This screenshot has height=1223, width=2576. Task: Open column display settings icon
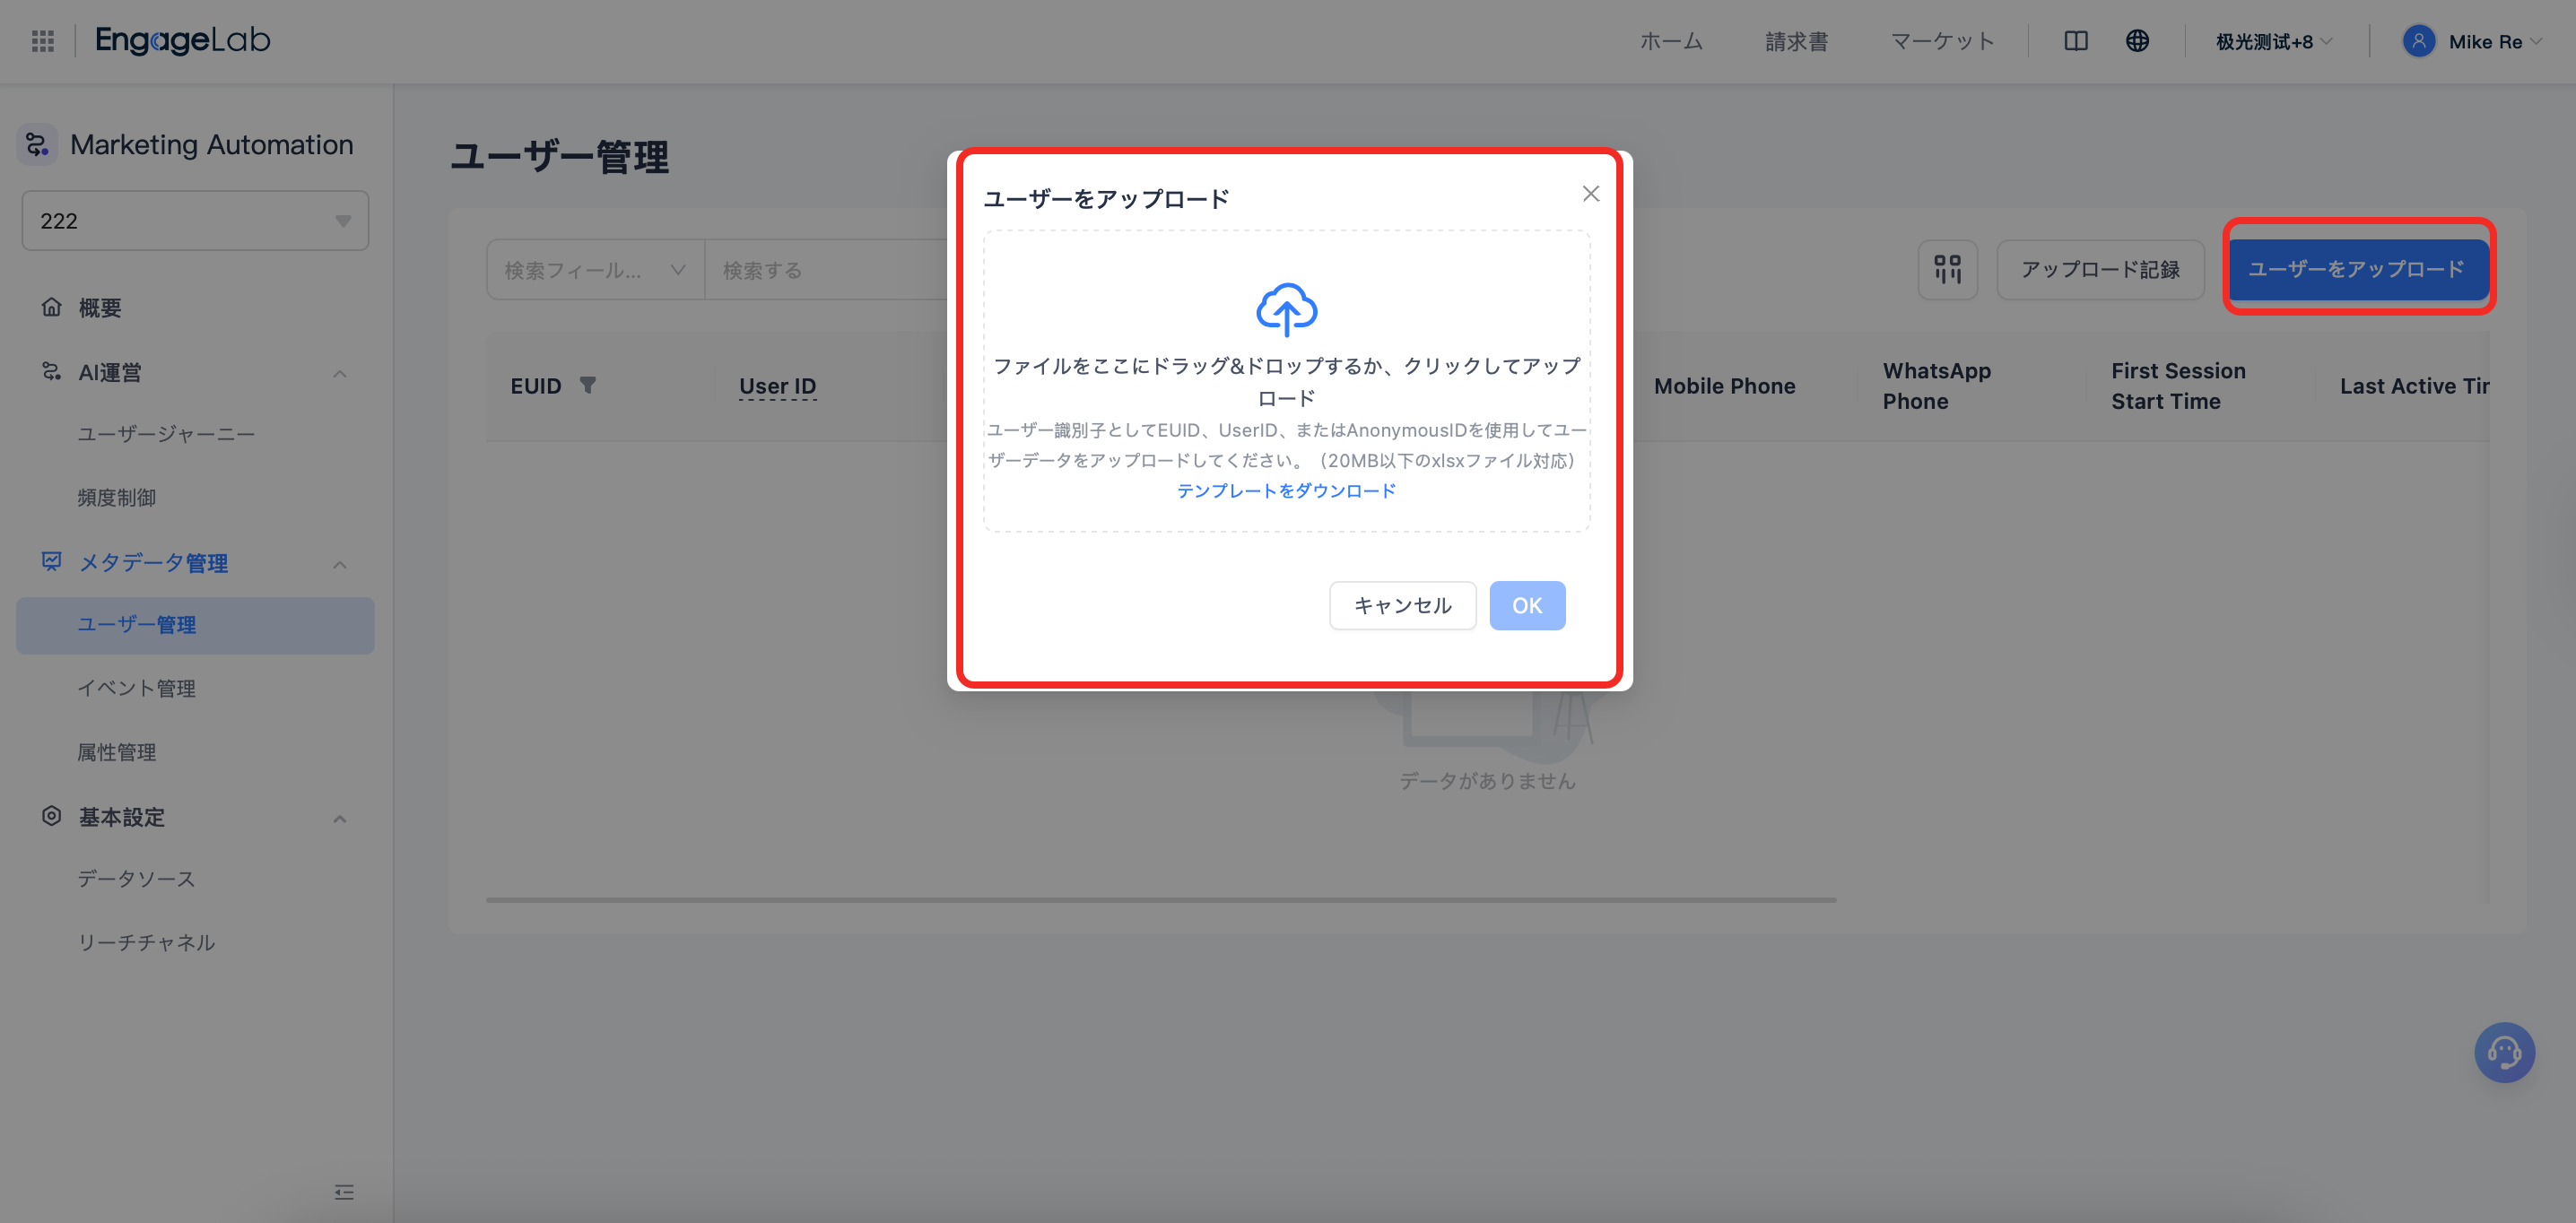[1947, 269]
